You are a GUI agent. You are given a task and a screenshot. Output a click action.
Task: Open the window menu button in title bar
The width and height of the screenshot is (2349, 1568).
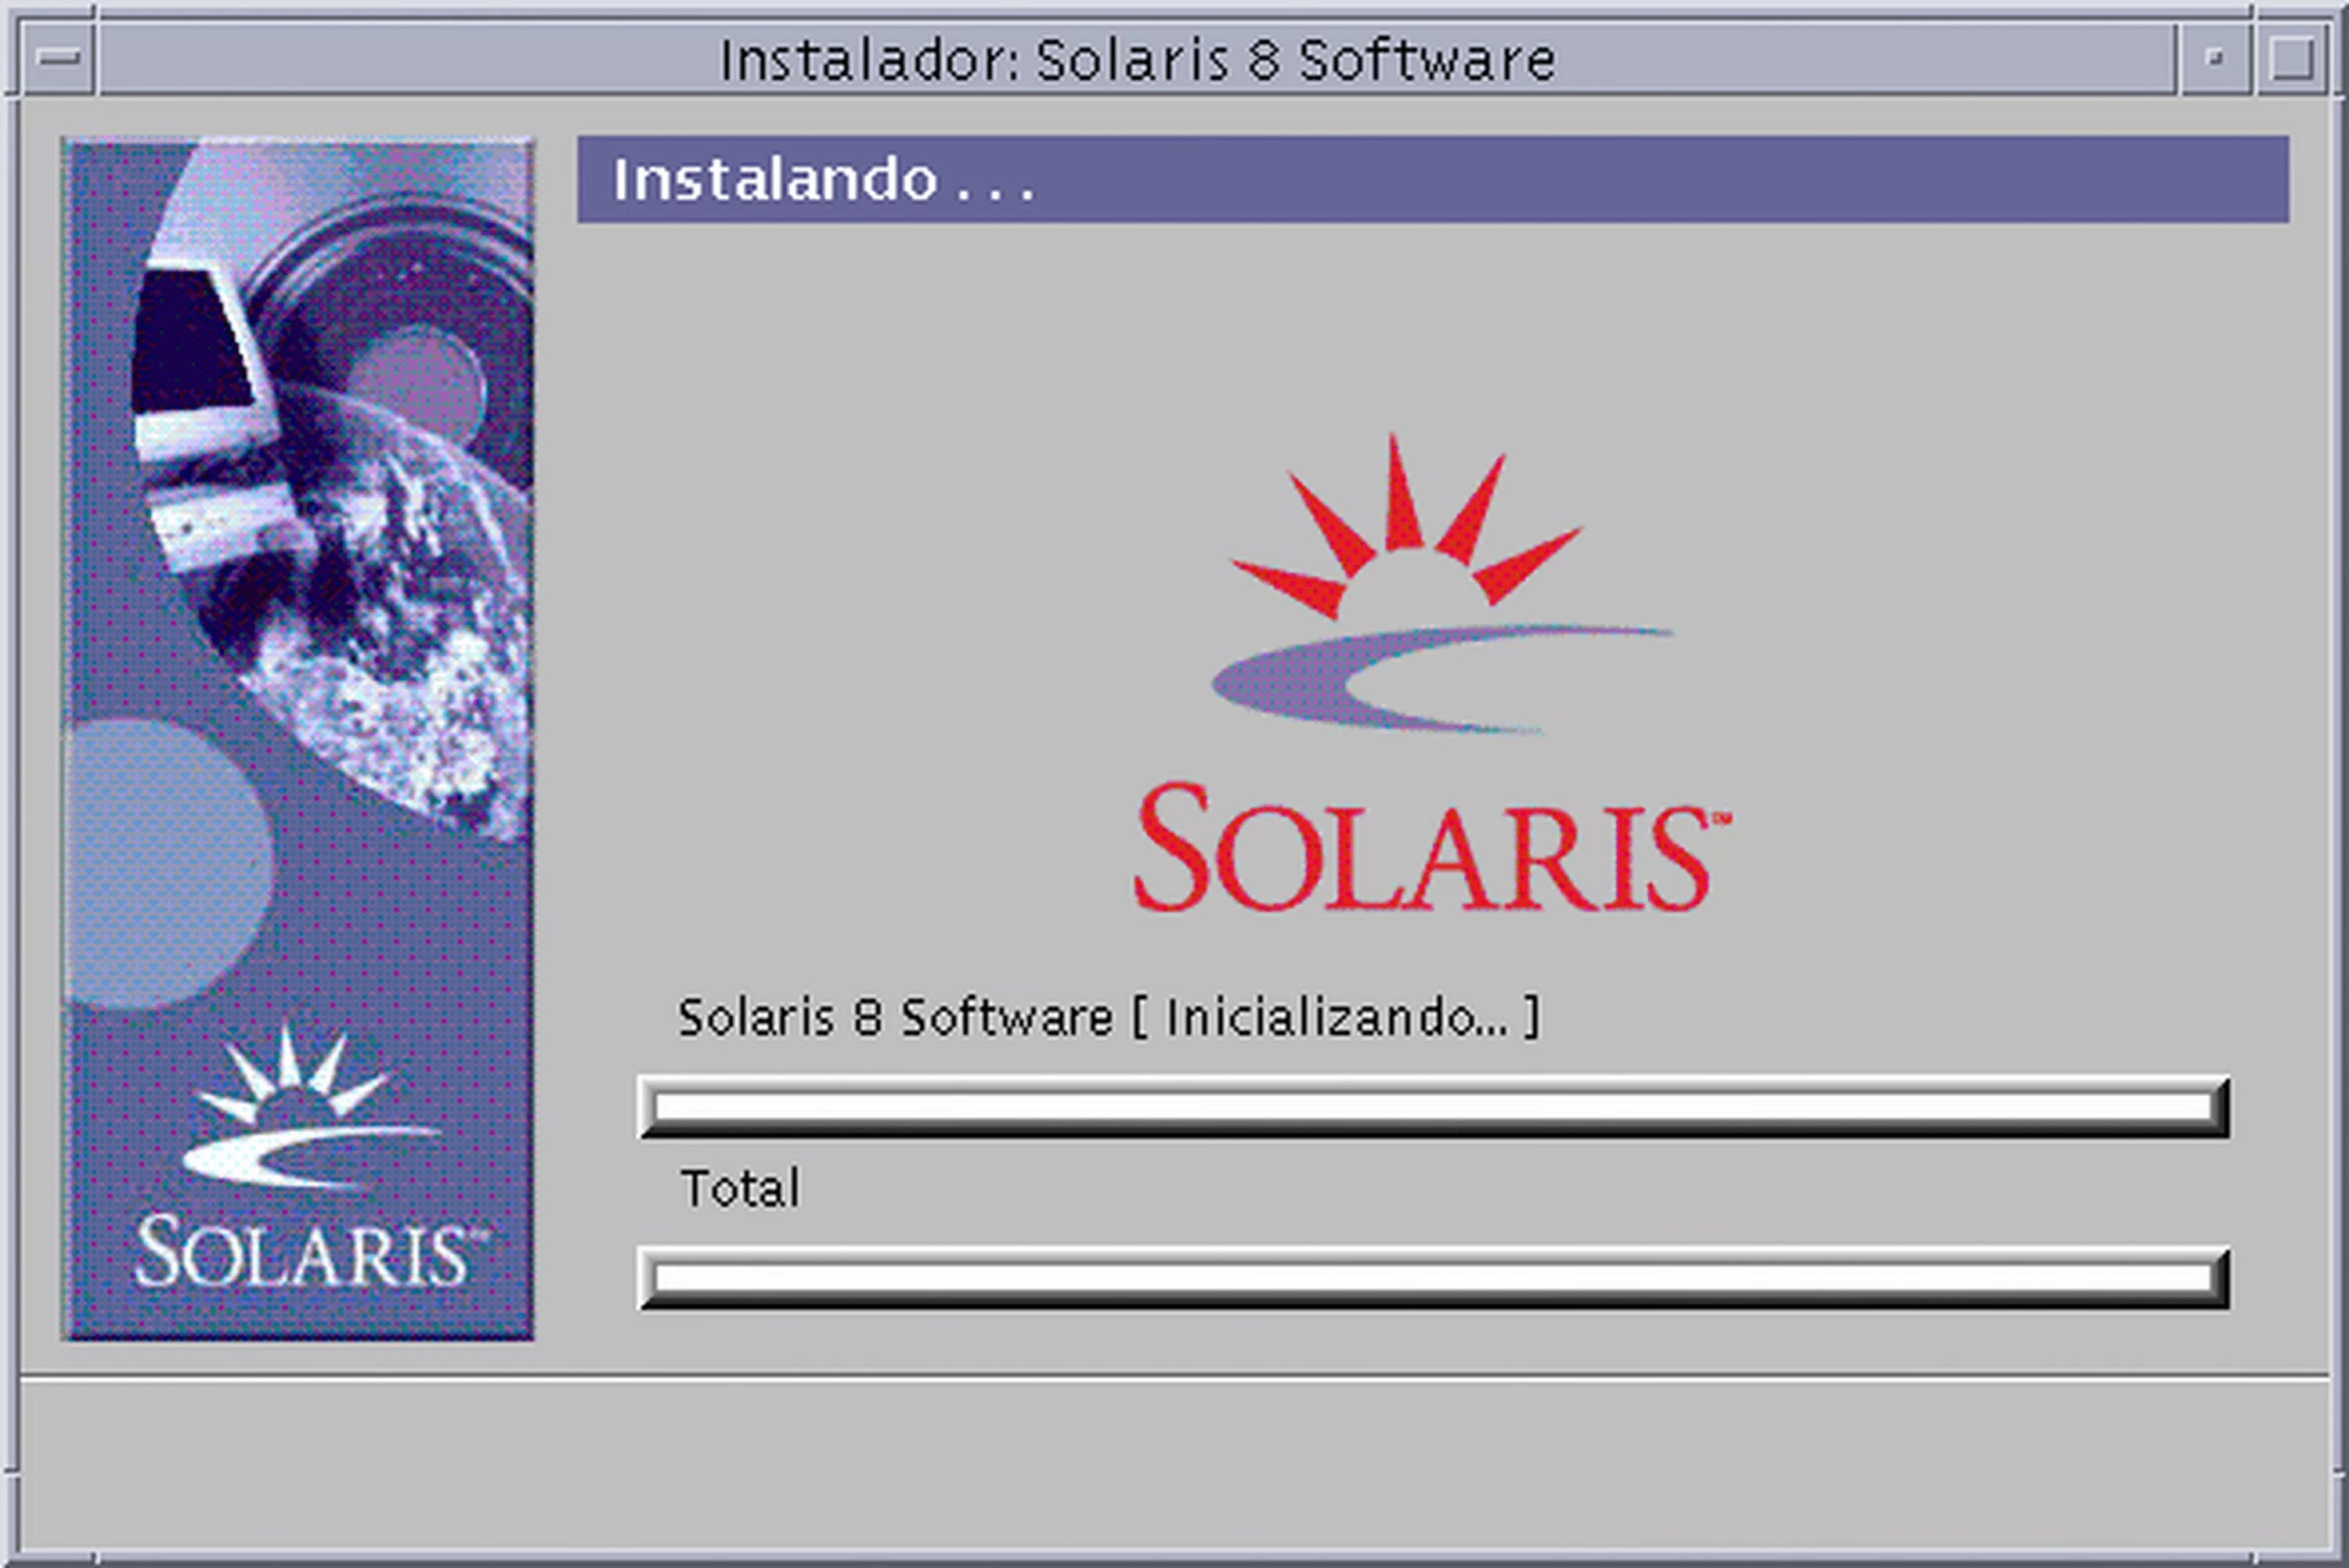(59, 58)
